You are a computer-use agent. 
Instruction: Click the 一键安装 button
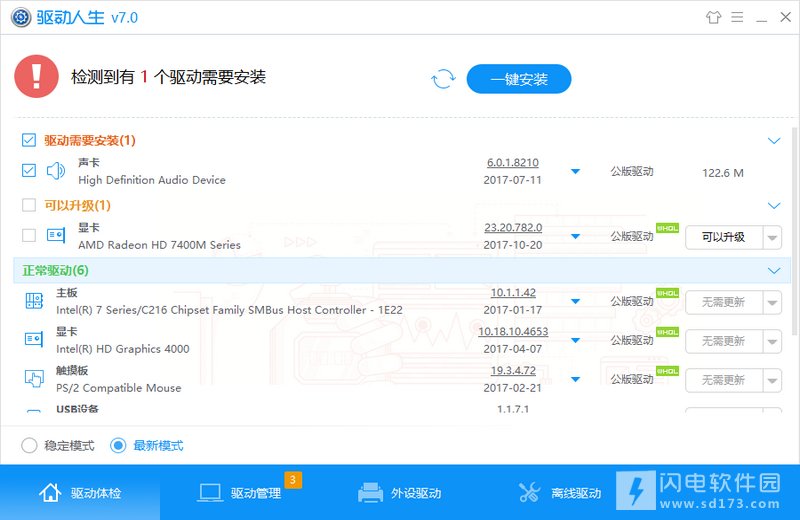pos(519,79)
